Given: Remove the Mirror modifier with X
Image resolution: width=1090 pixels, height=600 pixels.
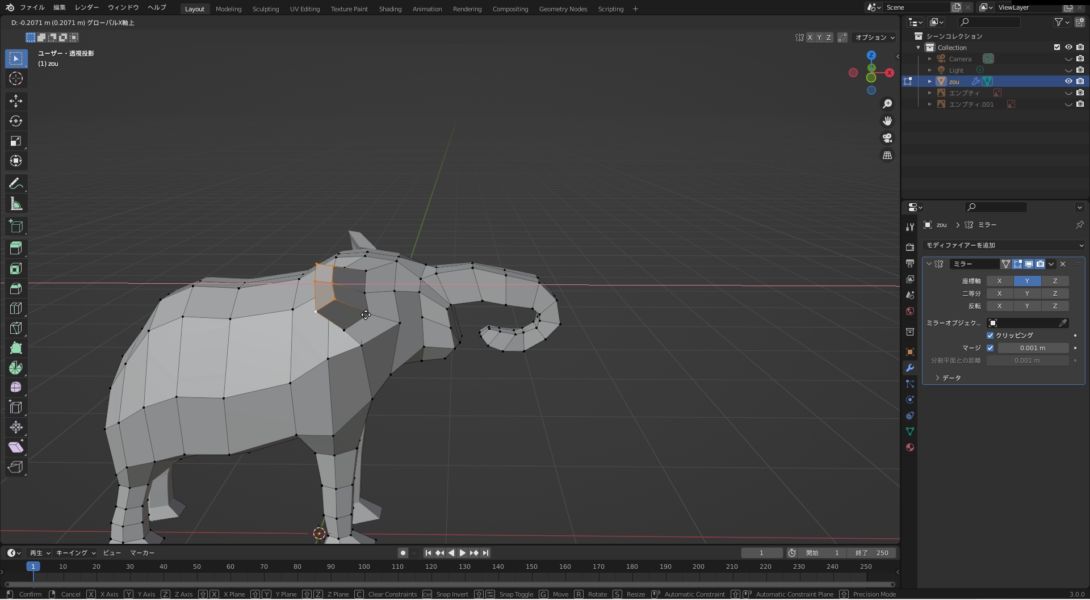Looking at the screenshot, I should (1062, 264).
